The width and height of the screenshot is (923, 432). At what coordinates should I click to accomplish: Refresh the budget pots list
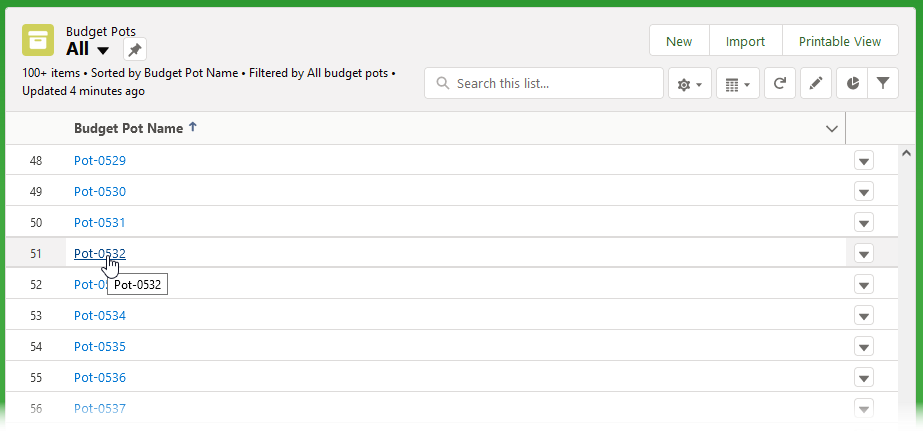click(780, 84)
